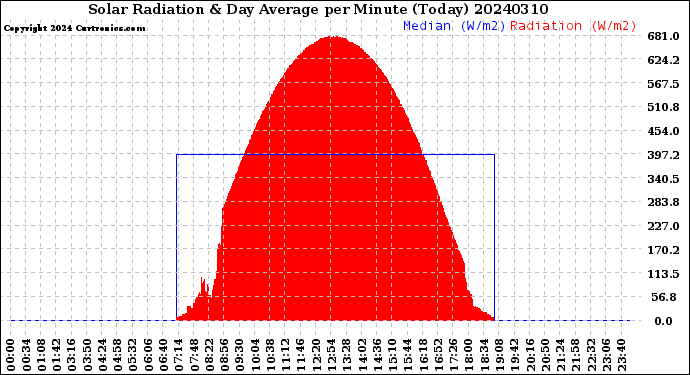This screenshot has width=690, height=375.
Task: Click the 16:18 time label
Action: point(423,355)
